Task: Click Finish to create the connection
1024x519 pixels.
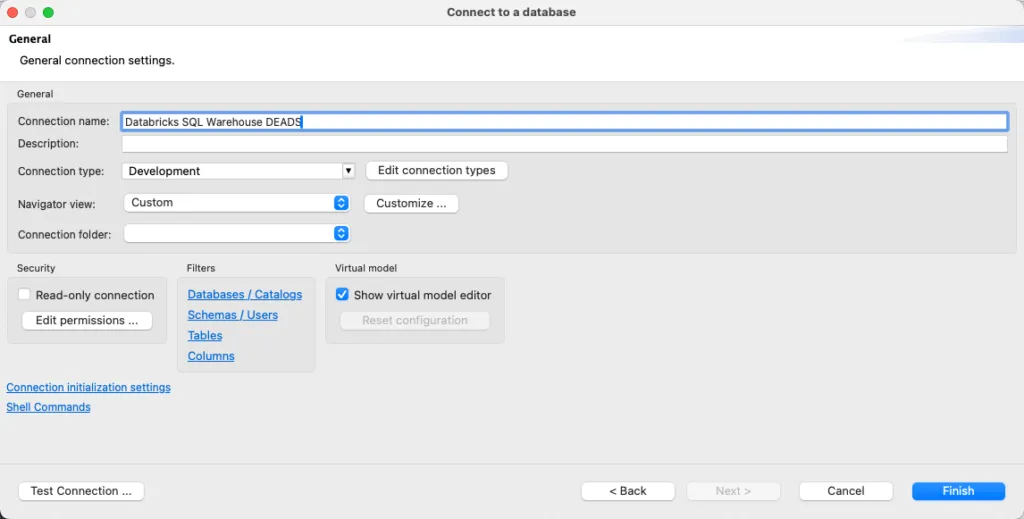Action: pos(957,491)
